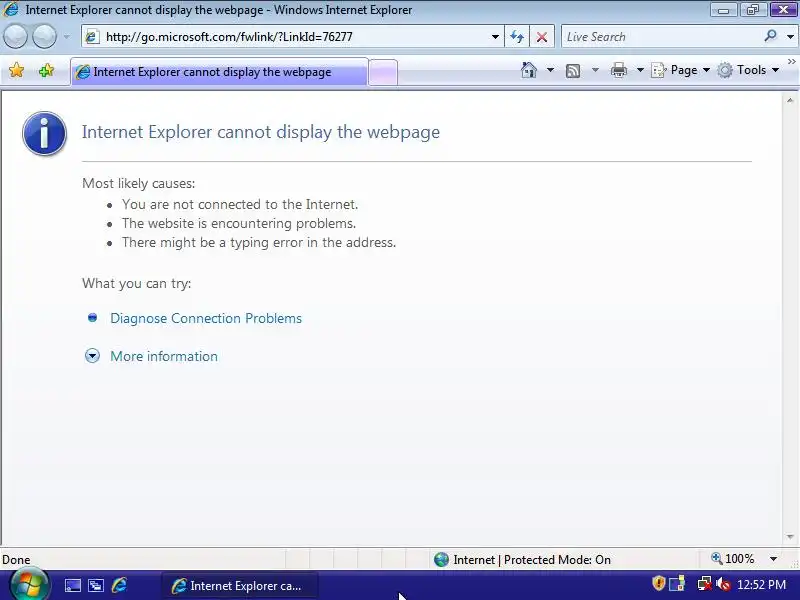Screen dimensions: 800x600
Task: Expand the feeds dropdown arrow
Action: coord(595,70)
